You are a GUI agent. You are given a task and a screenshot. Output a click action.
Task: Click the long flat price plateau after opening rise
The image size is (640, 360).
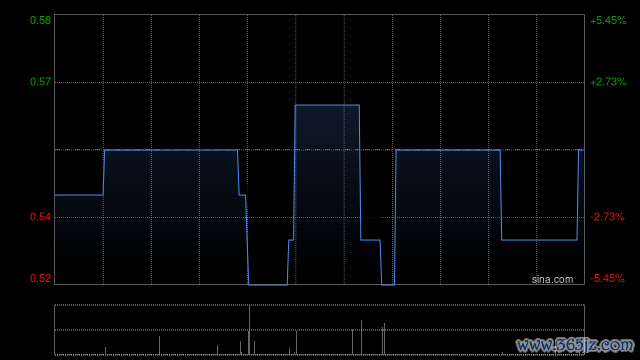[171, 150]
